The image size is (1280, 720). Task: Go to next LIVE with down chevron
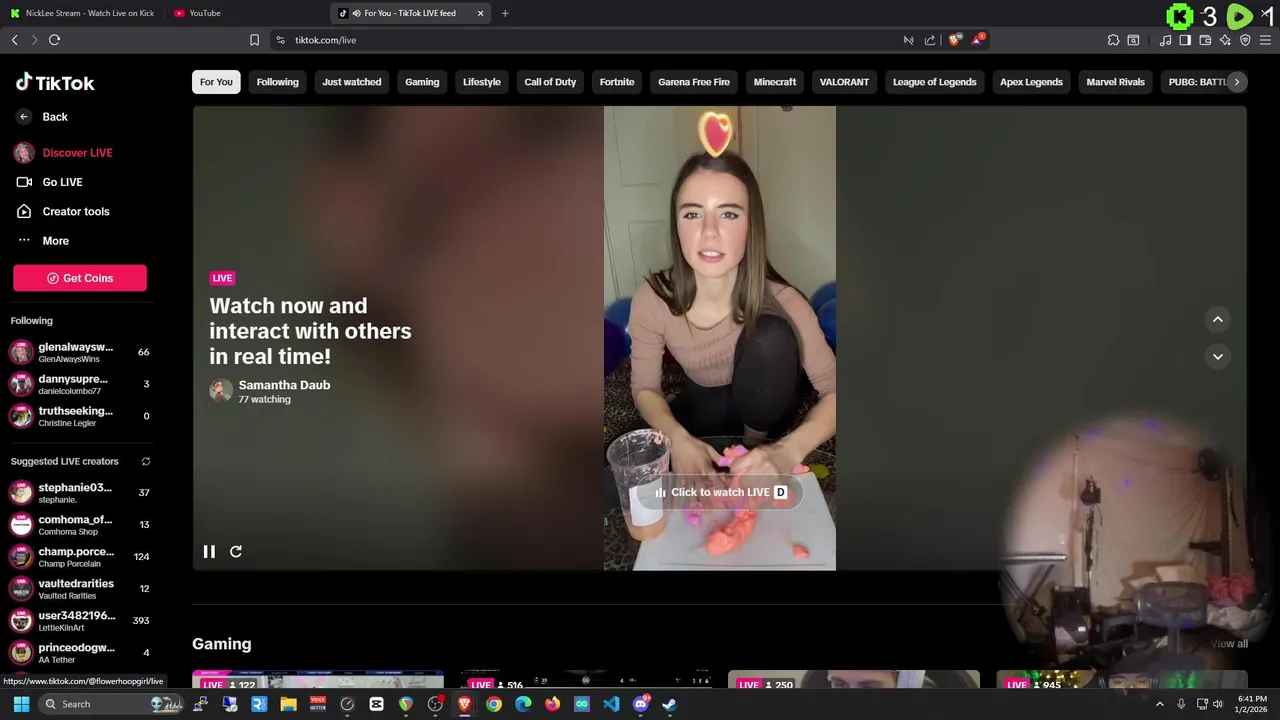coord(1218,356)
